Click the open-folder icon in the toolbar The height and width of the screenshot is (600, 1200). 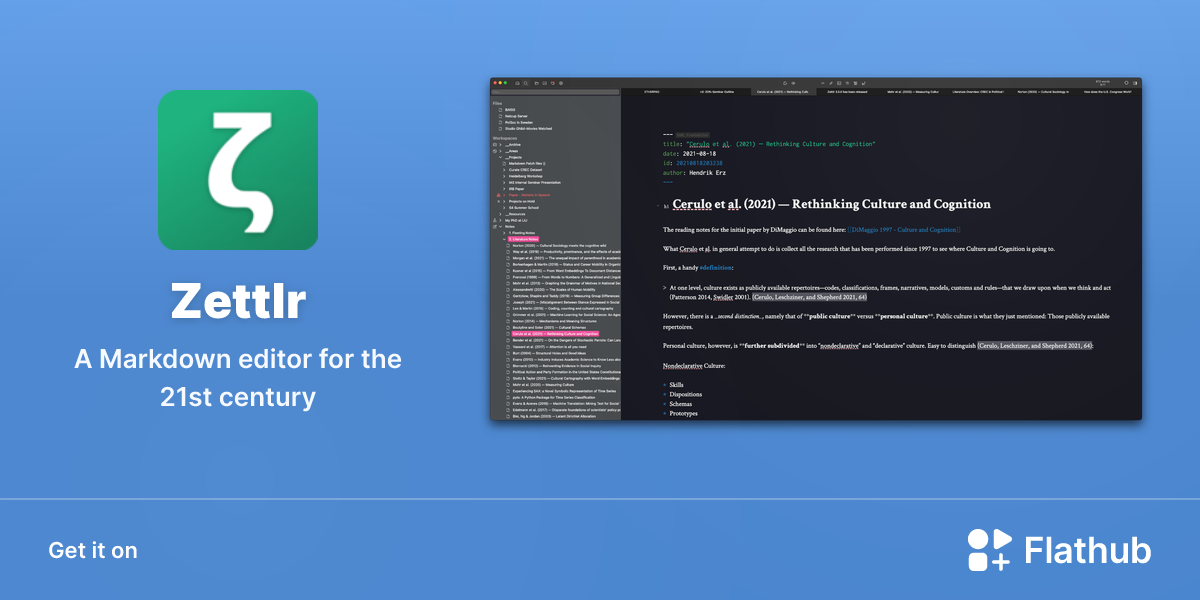point(537,83)
